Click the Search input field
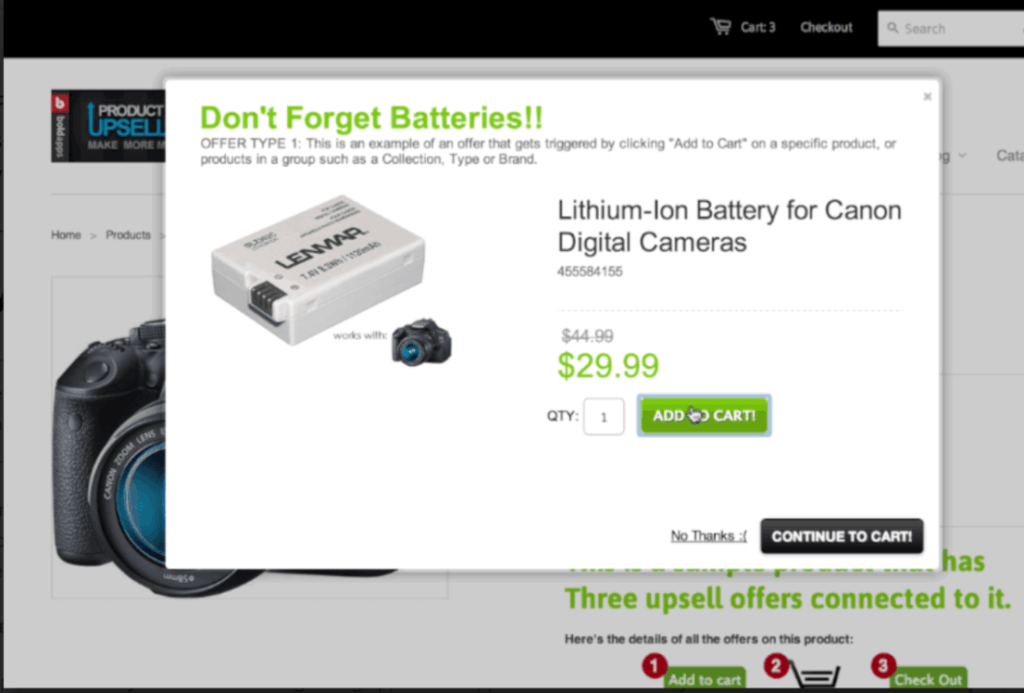 (951, 28)
